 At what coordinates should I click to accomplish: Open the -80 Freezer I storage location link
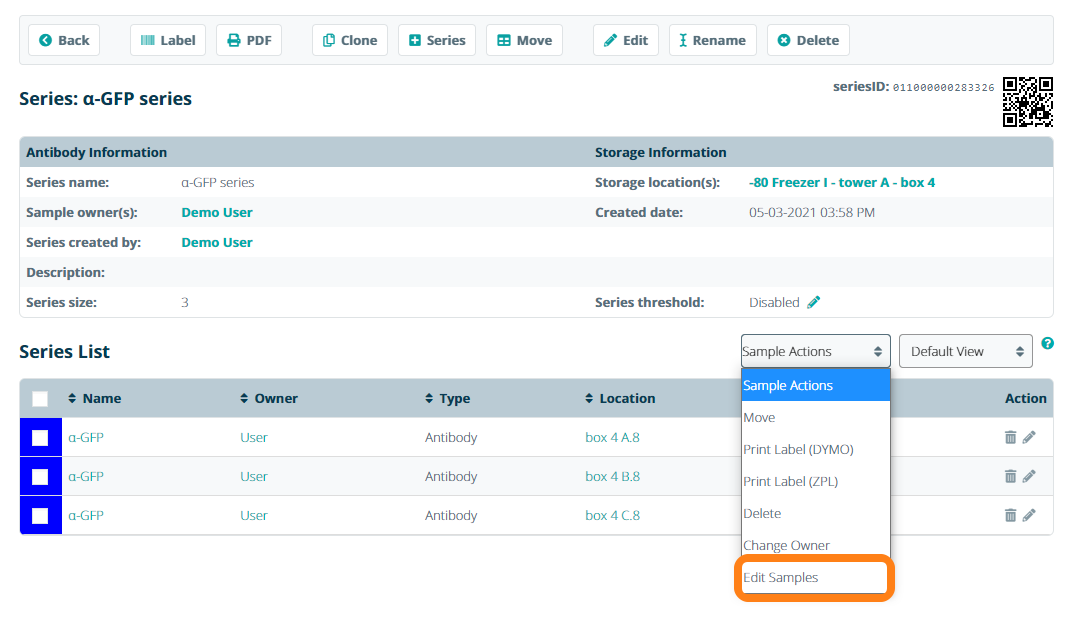[842, 182]
